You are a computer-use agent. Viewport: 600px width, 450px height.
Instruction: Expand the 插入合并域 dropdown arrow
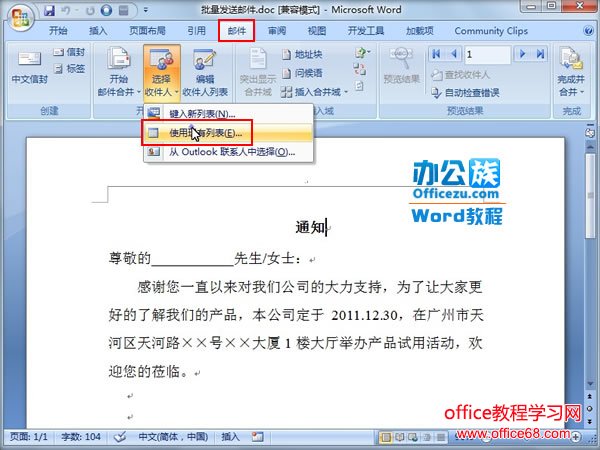click(346, 92)
